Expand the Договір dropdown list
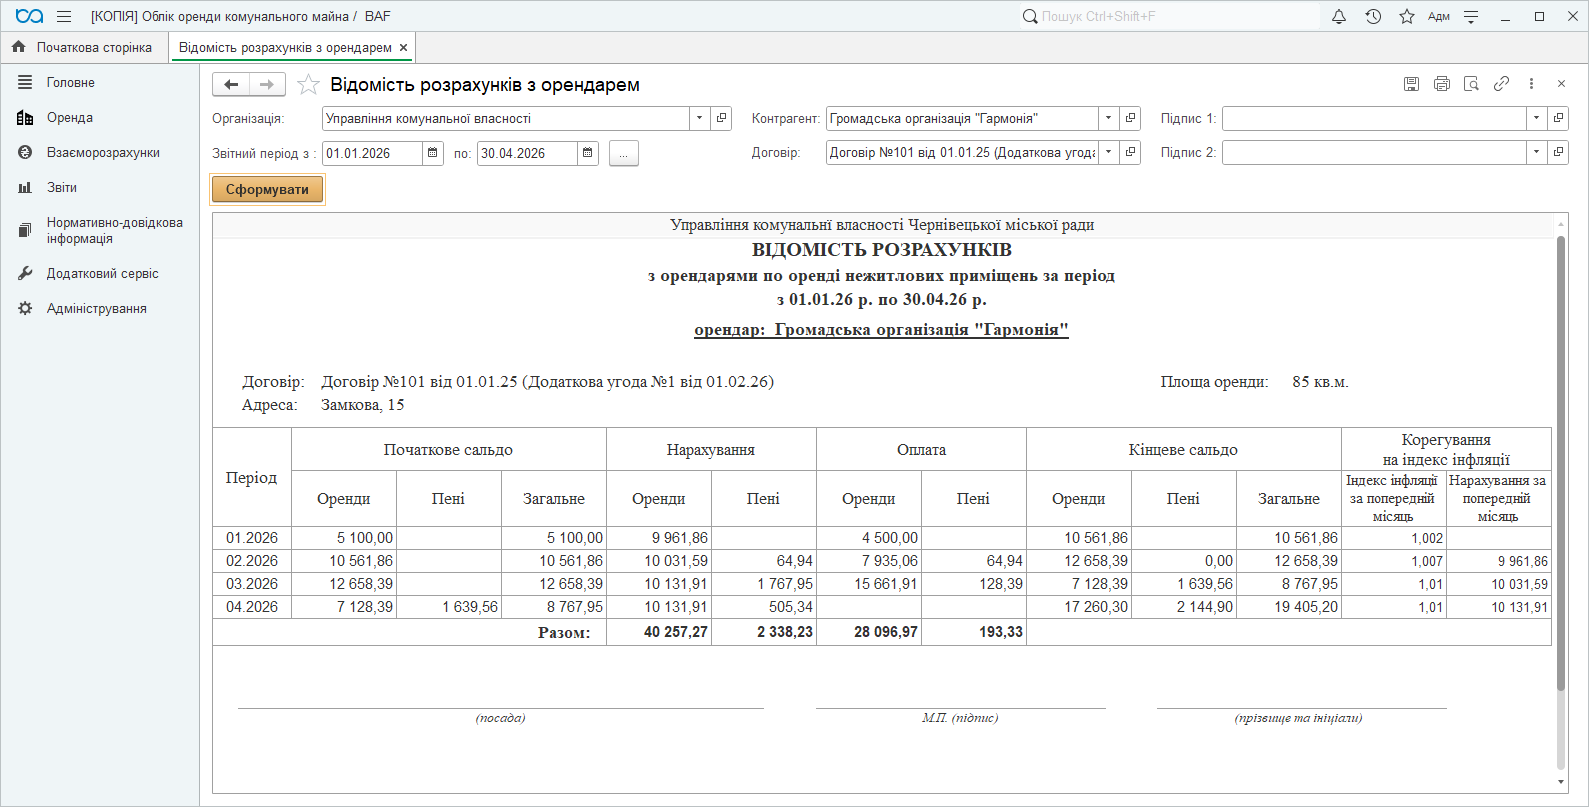Screen dimensions: 1589x807 click(1108, 153)
